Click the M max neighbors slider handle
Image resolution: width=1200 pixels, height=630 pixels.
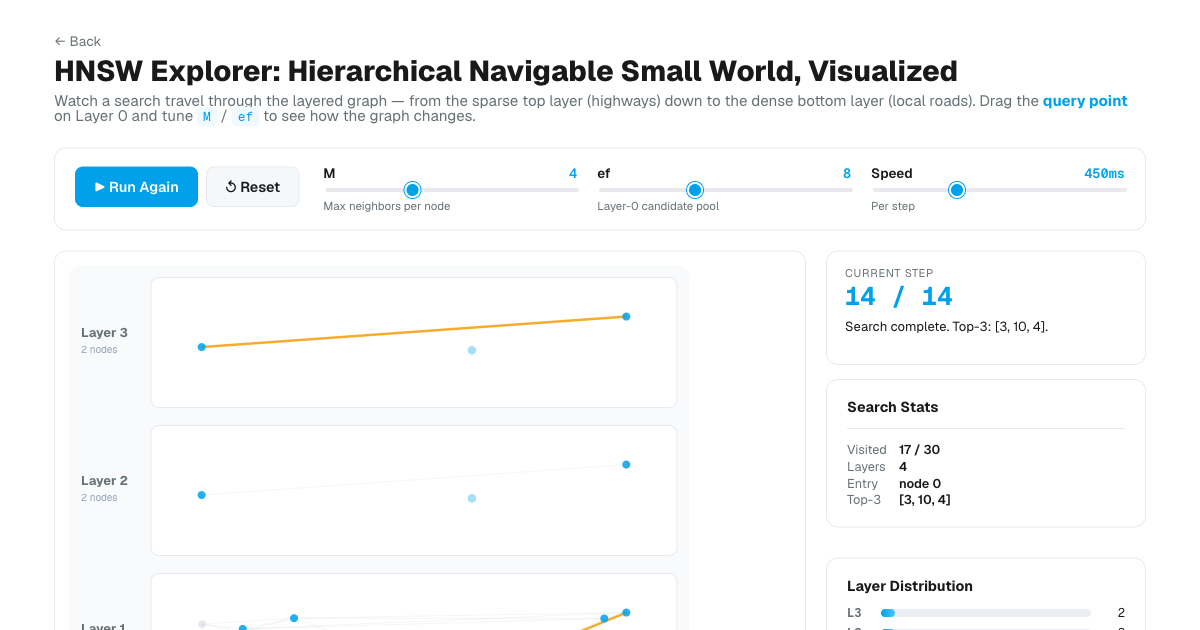412,190
